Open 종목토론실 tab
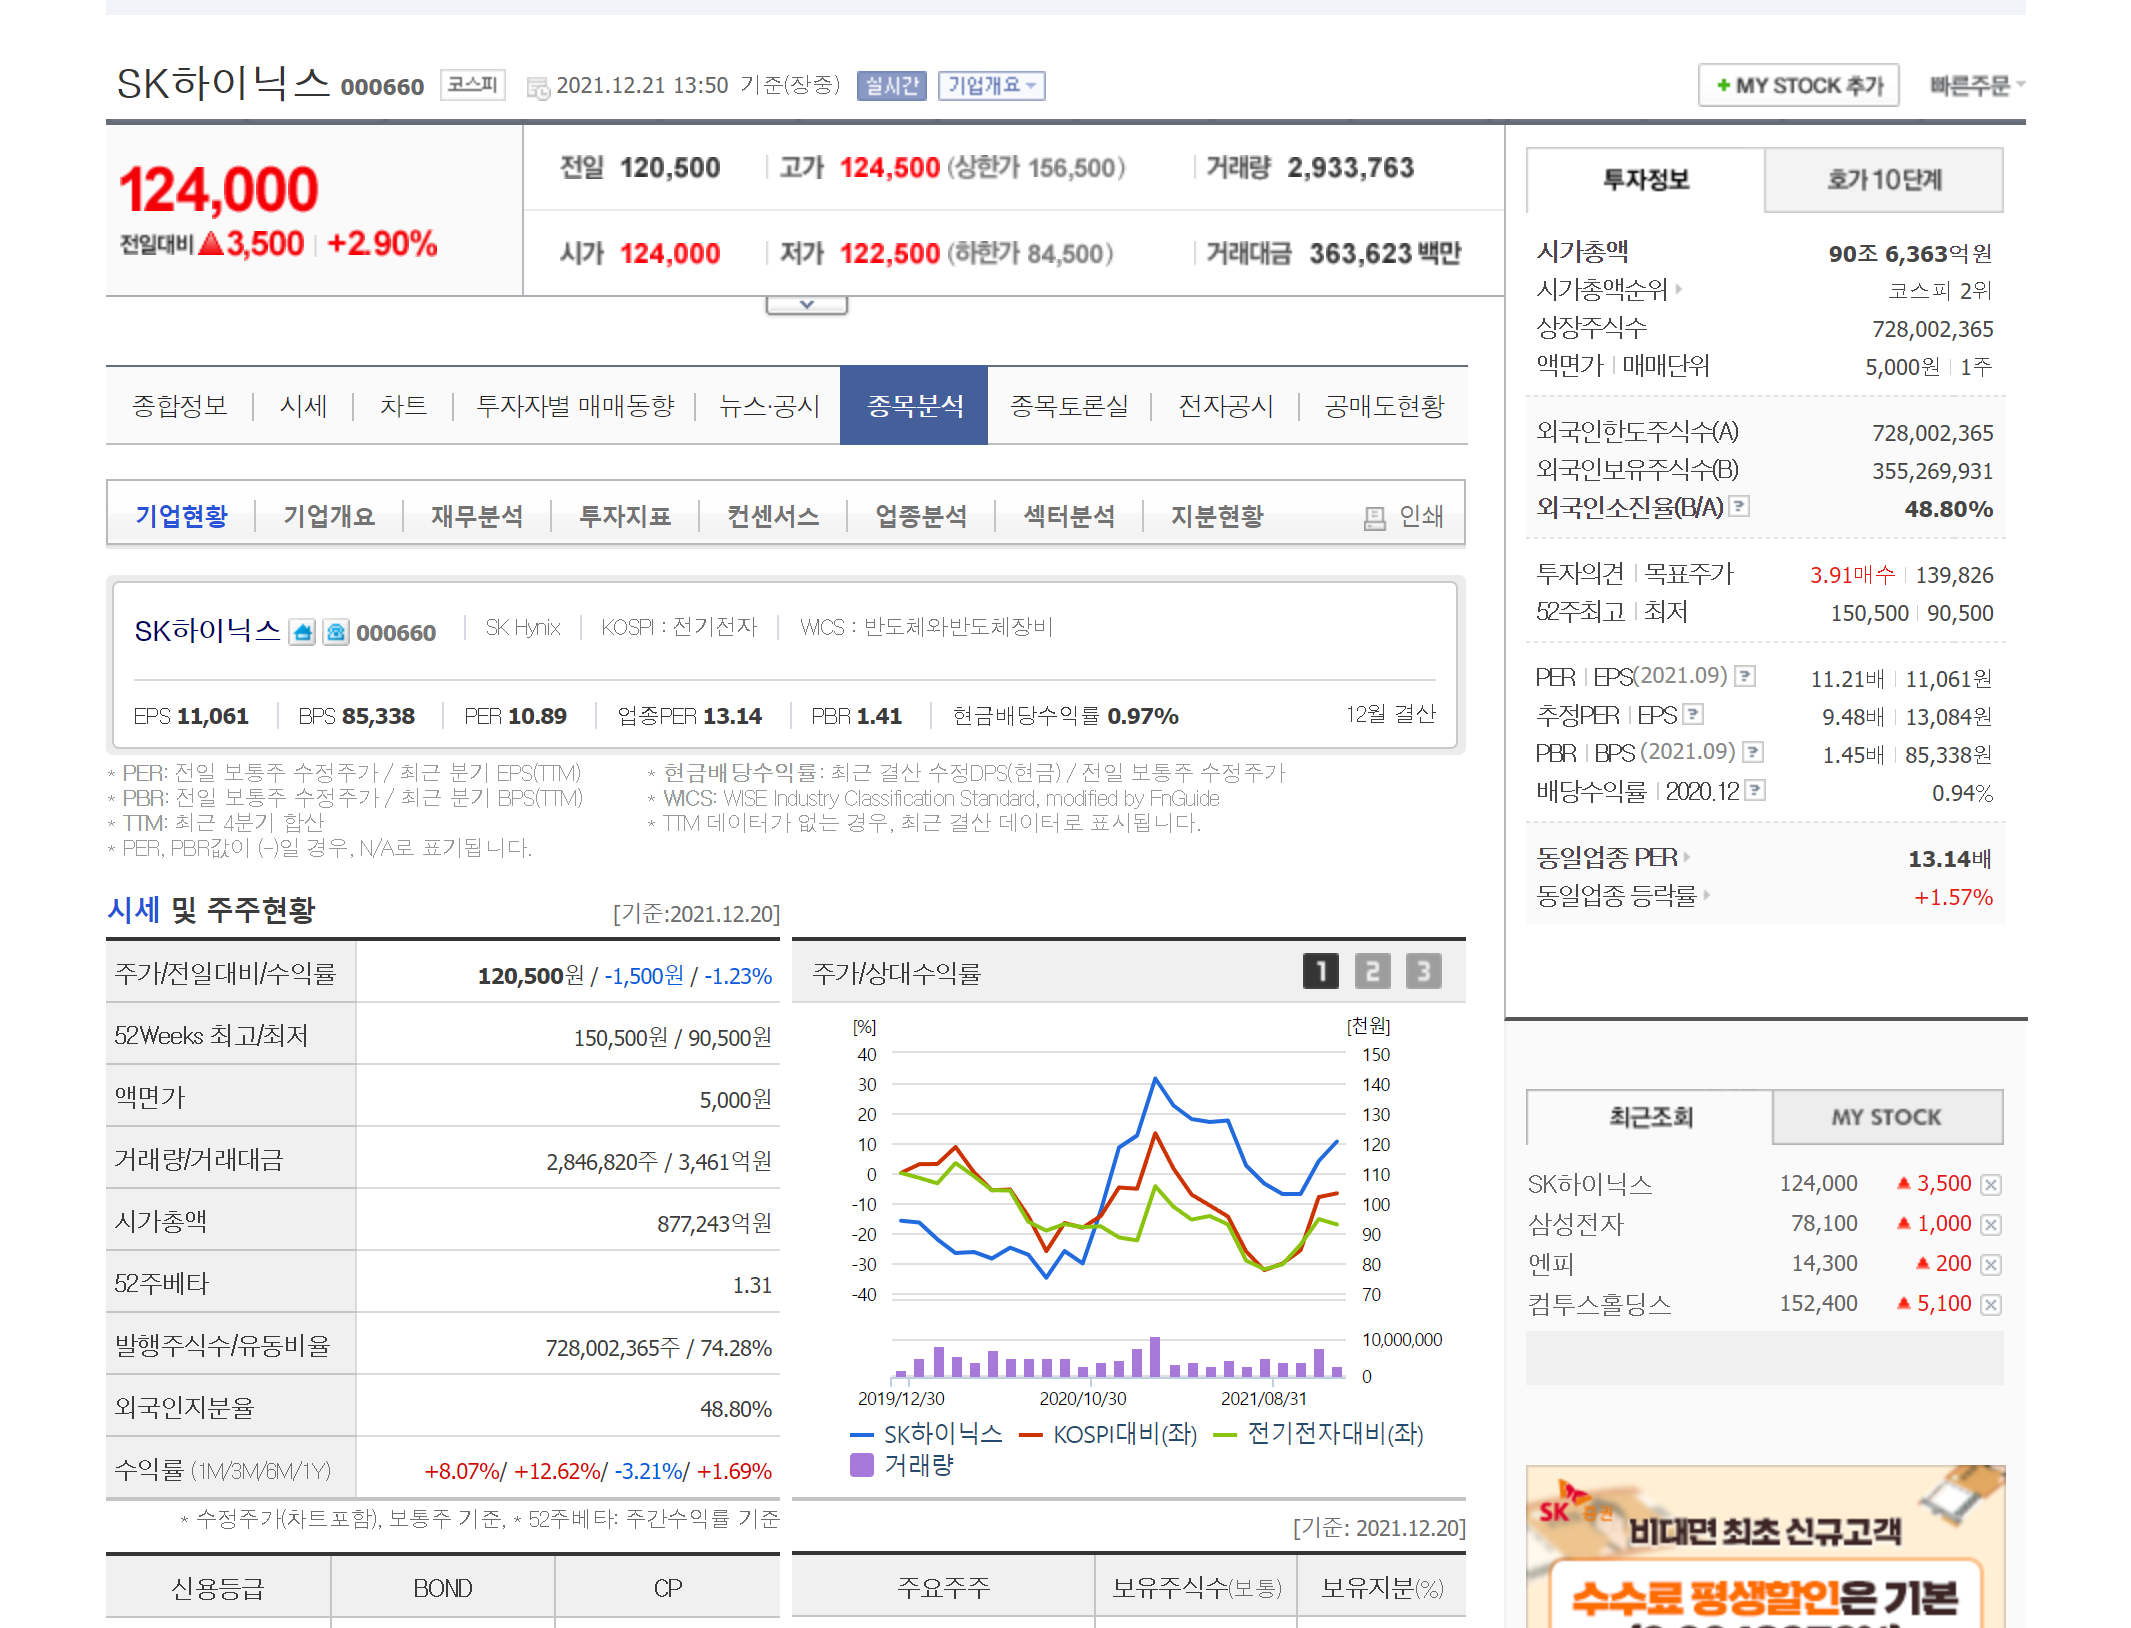The height and width of the screenshot is (1628, 2131). [x=1069, y=406]
